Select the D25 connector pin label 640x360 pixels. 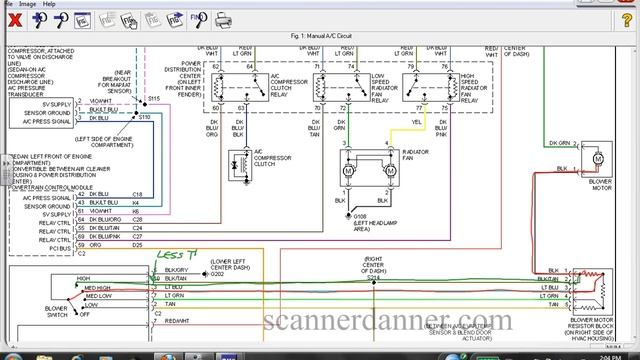(x=137, y=245)
